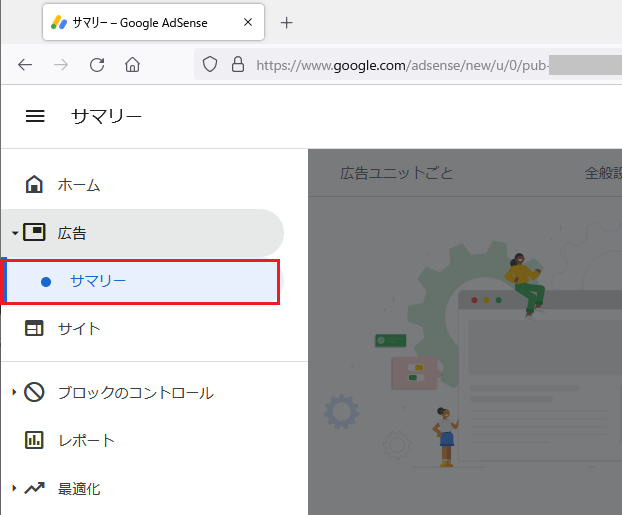Screen dimensions: 622x515
Task: Open the hamburger main menu
Action: [35, 116]
